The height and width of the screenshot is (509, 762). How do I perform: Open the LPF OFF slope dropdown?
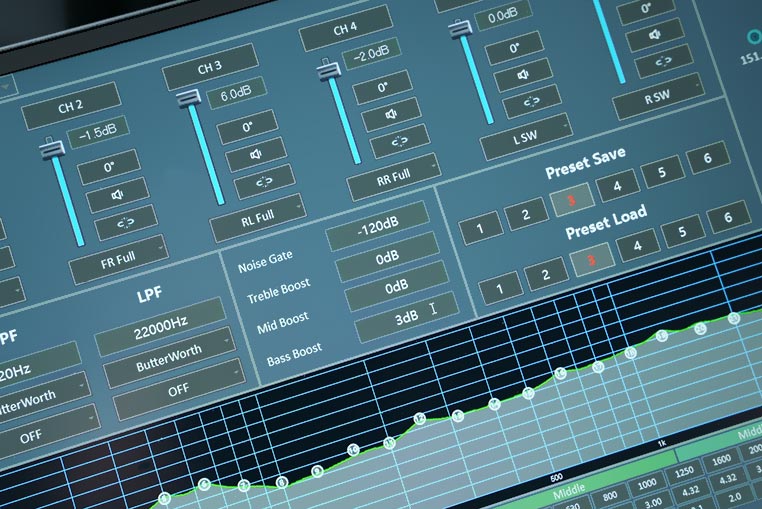click(178, 389)
